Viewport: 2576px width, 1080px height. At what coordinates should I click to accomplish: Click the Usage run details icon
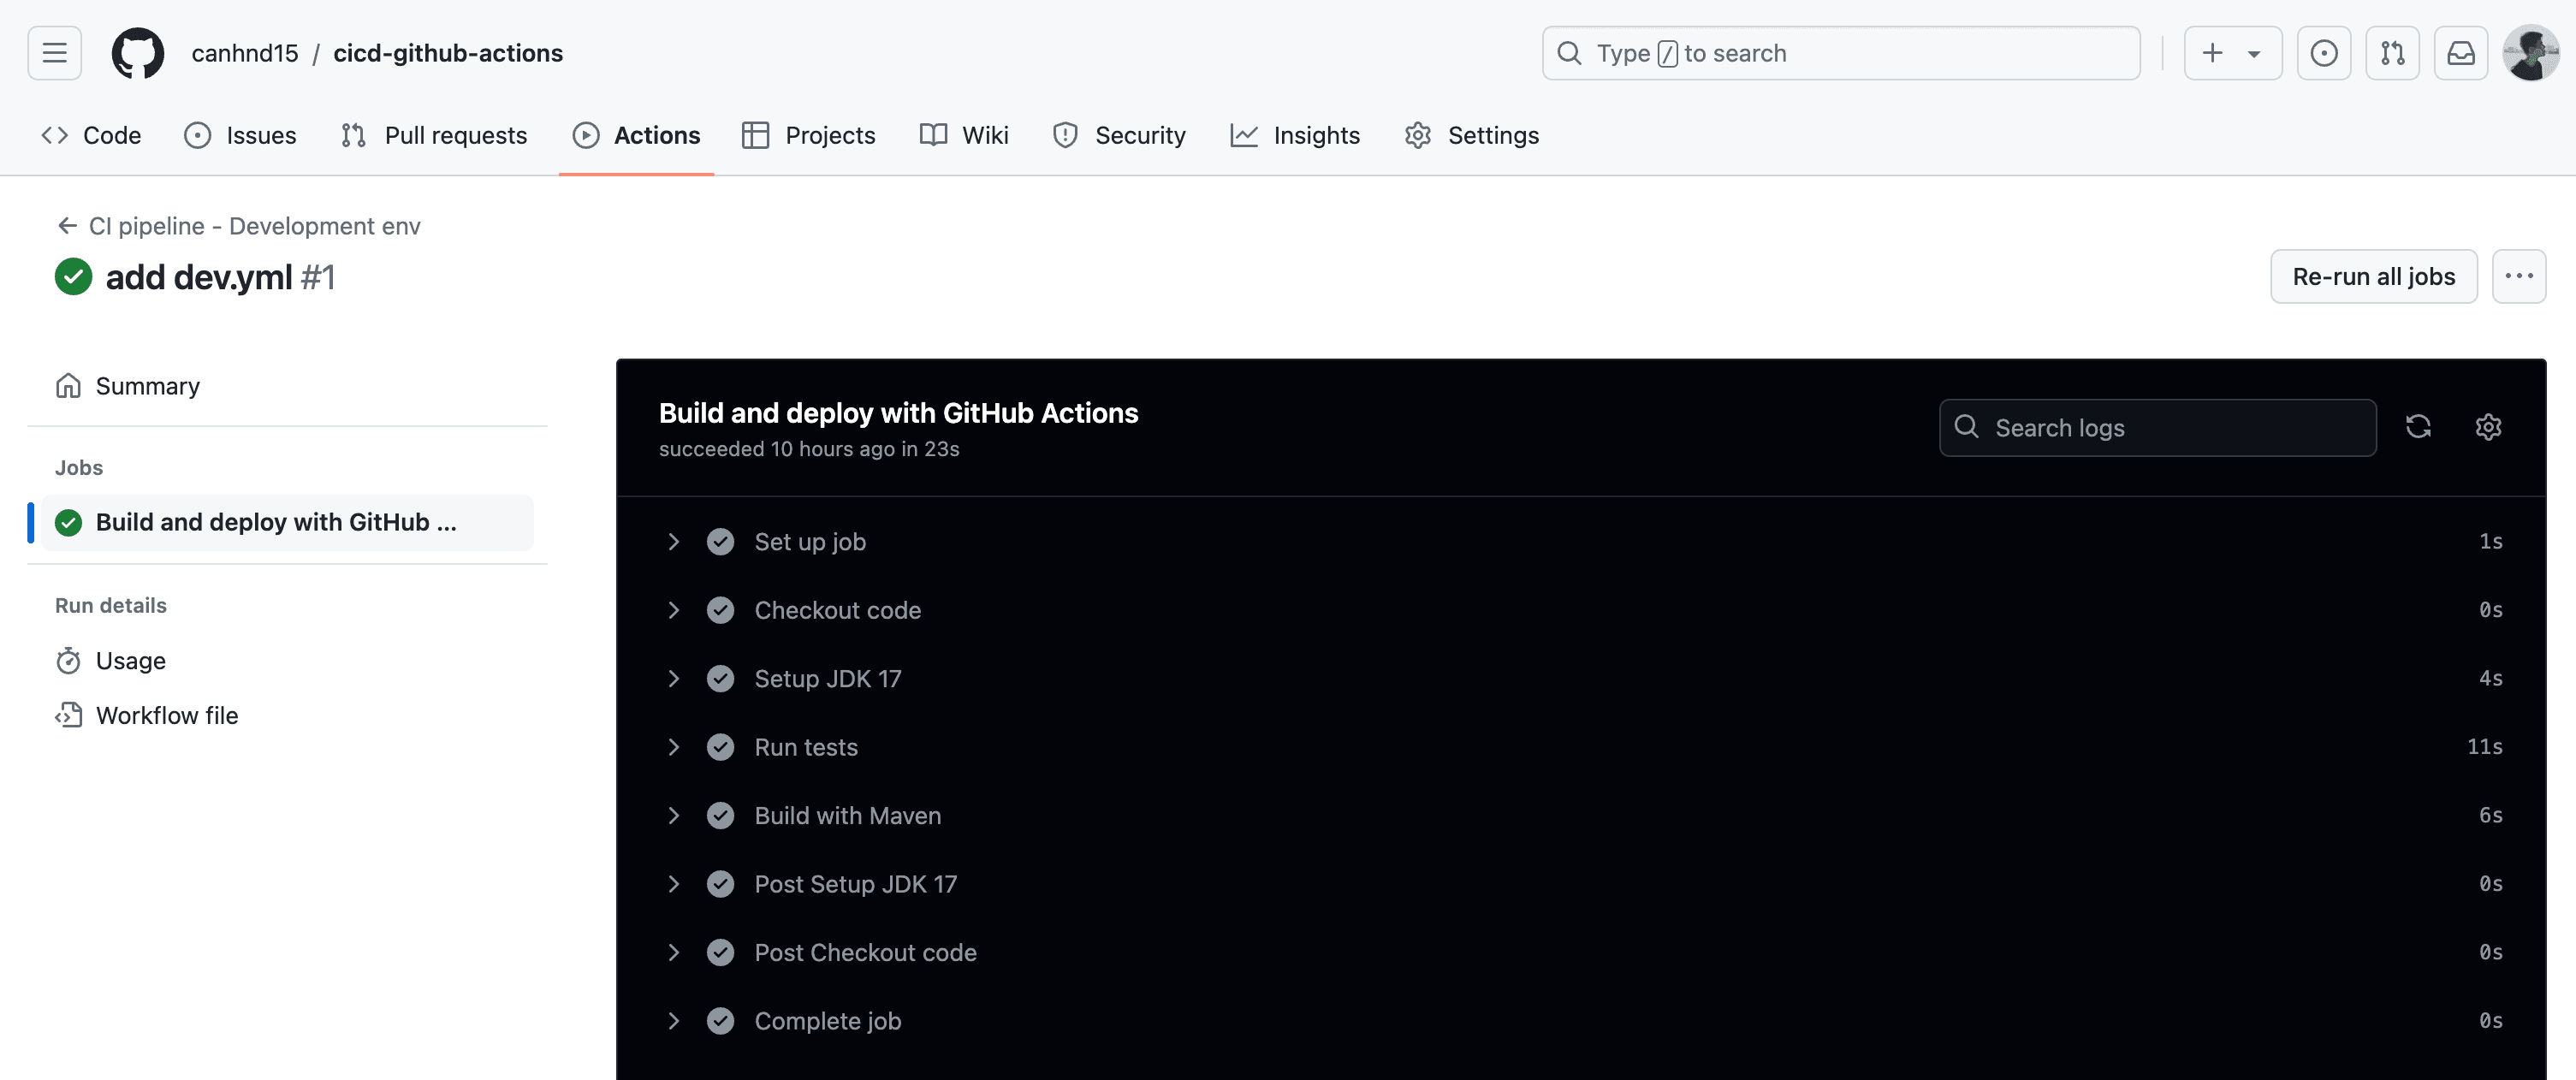(x=68, y=661)
